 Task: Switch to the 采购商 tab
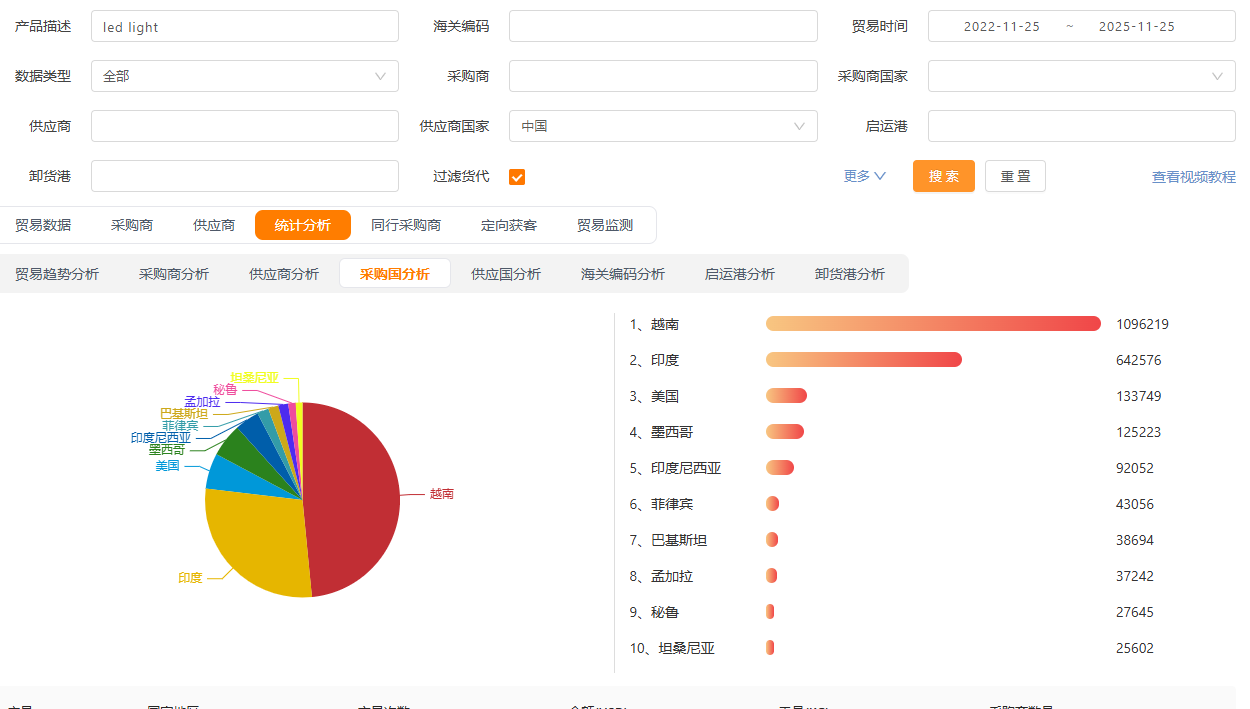tap(132, 225)
